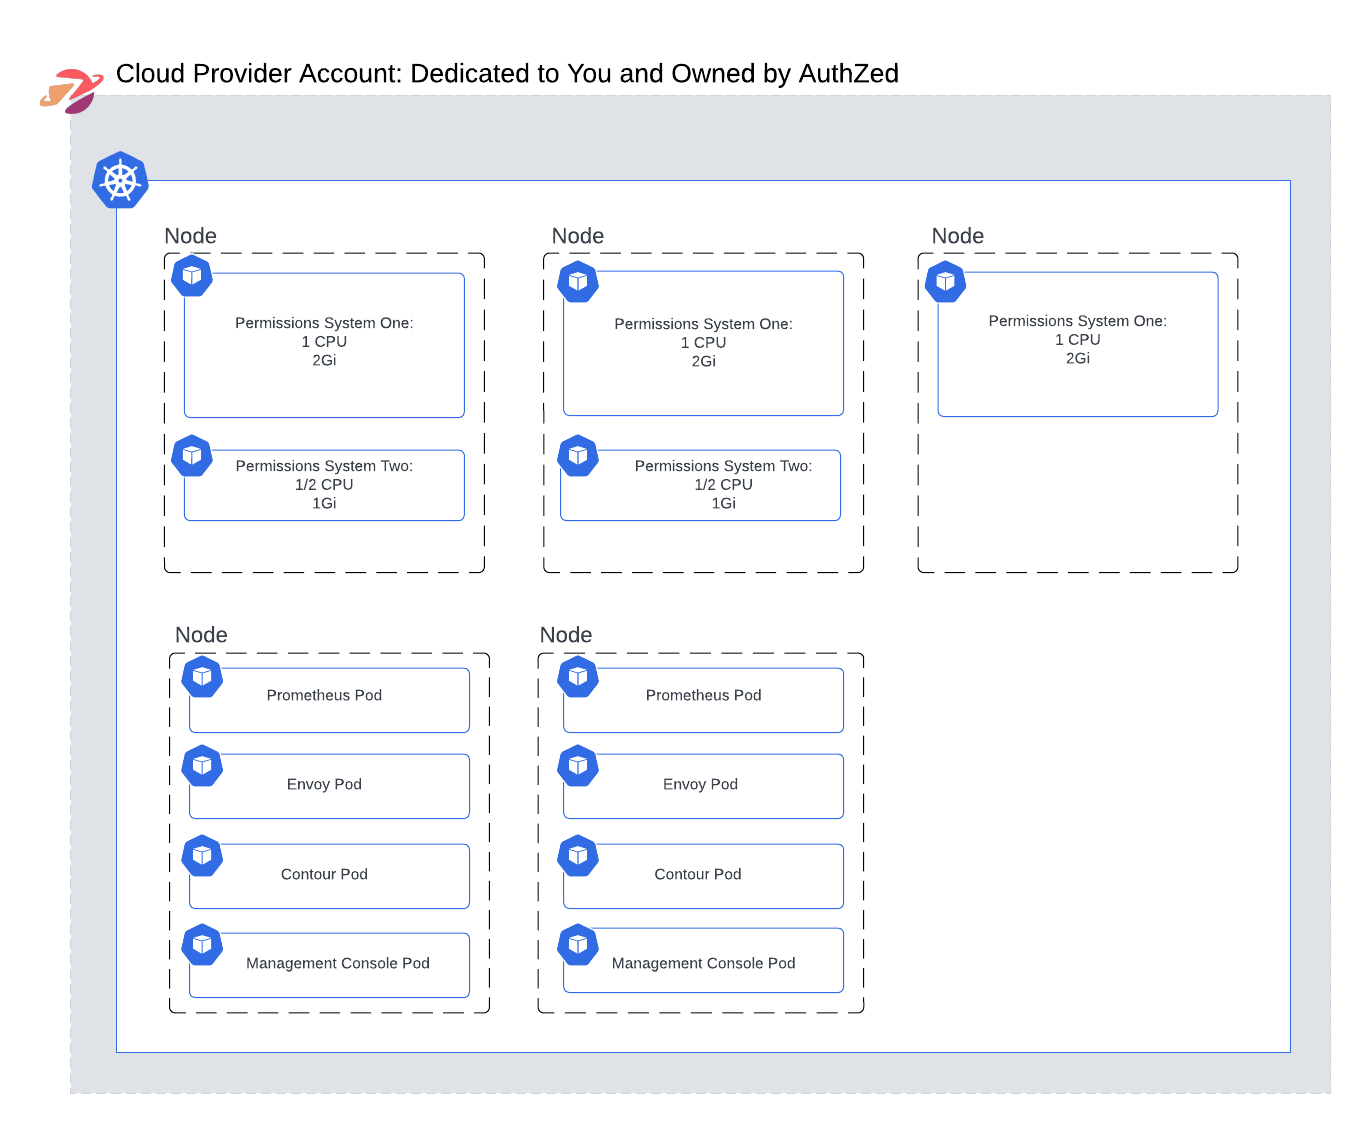Click Contour Pod icon in bottom-right node
This screenshot has width=1371, height=1133.
[578, 856]
